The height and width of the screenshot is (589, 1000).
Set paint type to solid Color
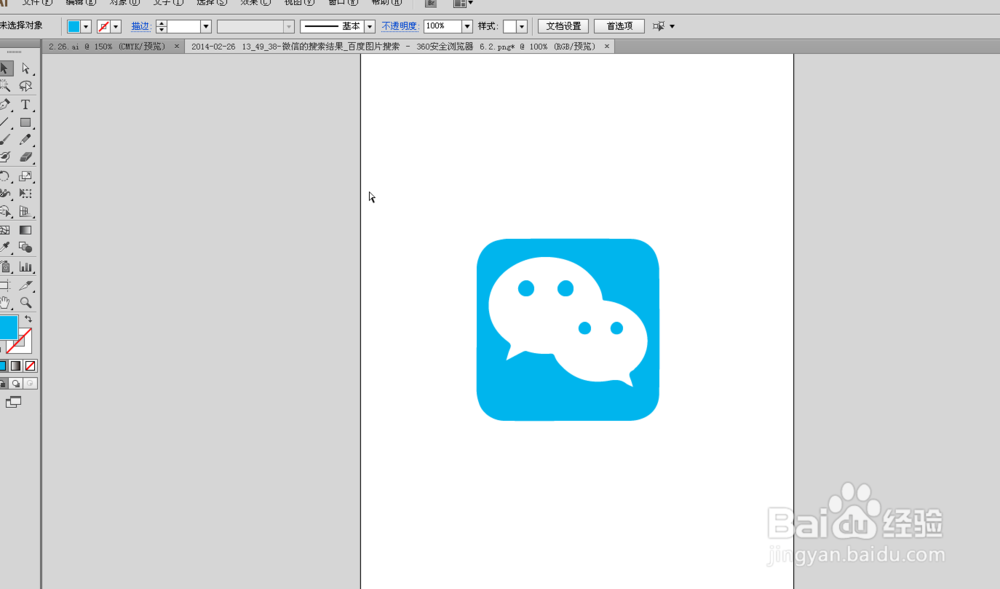click(x=3, y=366)
